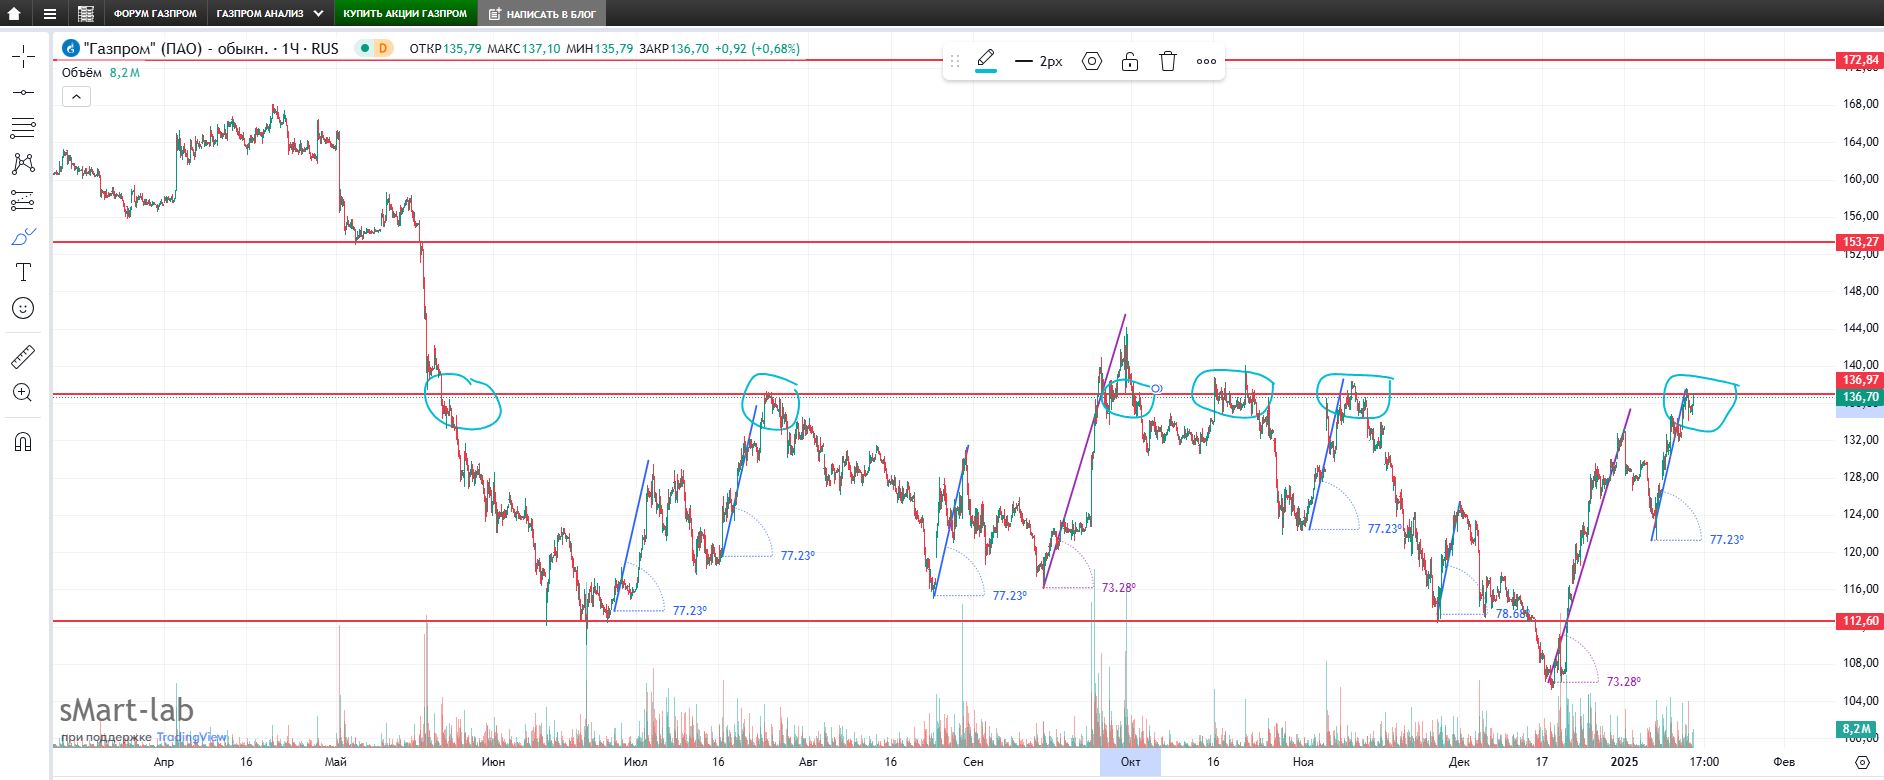Screen dimensions: 1884x780
Task: Click the Объём volume indicator label
Action: pos(82,73)
